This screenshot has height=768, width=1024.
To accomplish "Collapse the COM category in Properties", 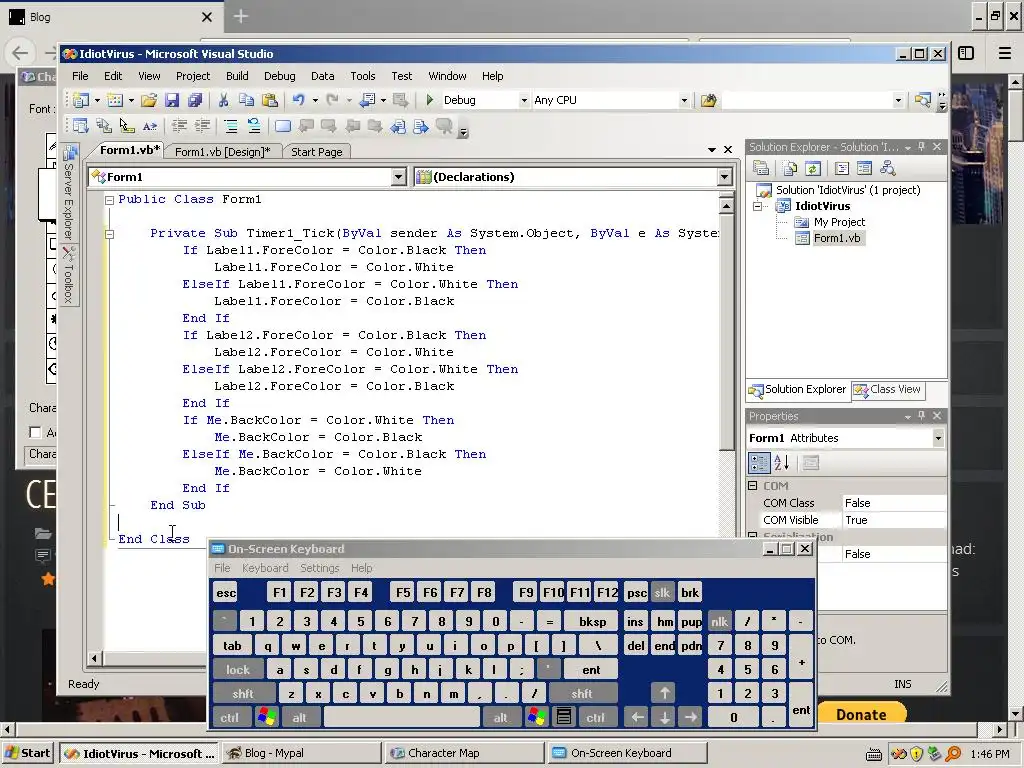I will click(752, 486).
